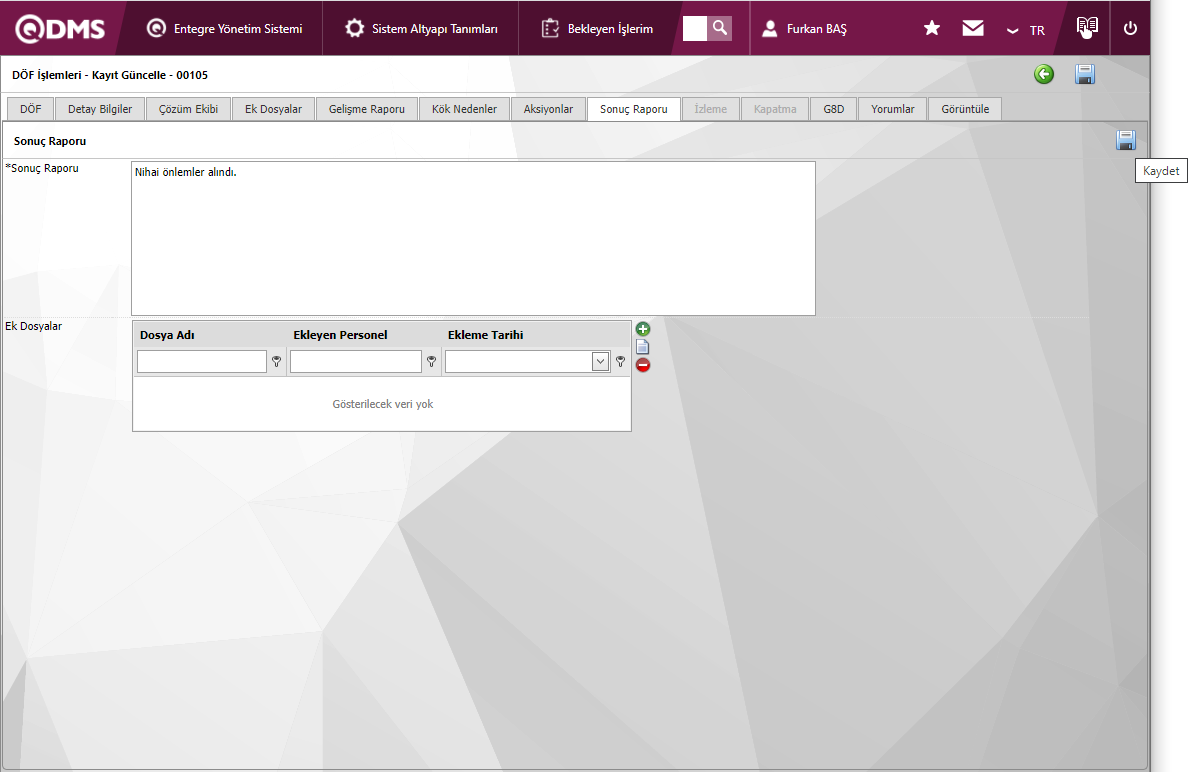This screenshot has height=772, width=1191.
Task: Click the green back arrow icon
Action: [x=1044, y=74]
